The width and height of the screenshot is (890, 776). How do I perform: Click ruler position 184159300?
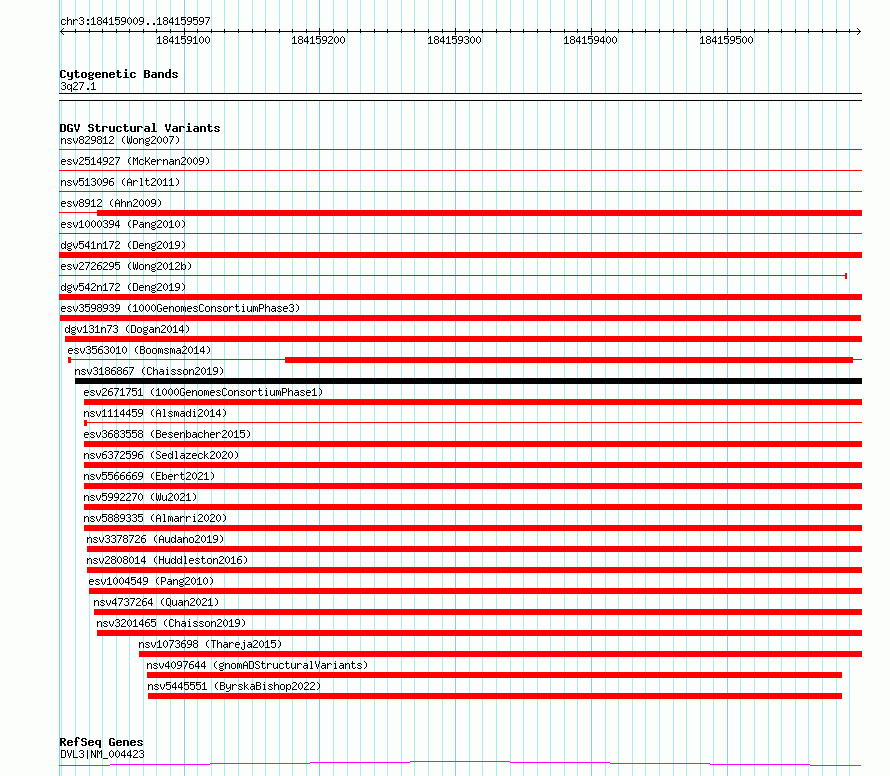(454, 40)
